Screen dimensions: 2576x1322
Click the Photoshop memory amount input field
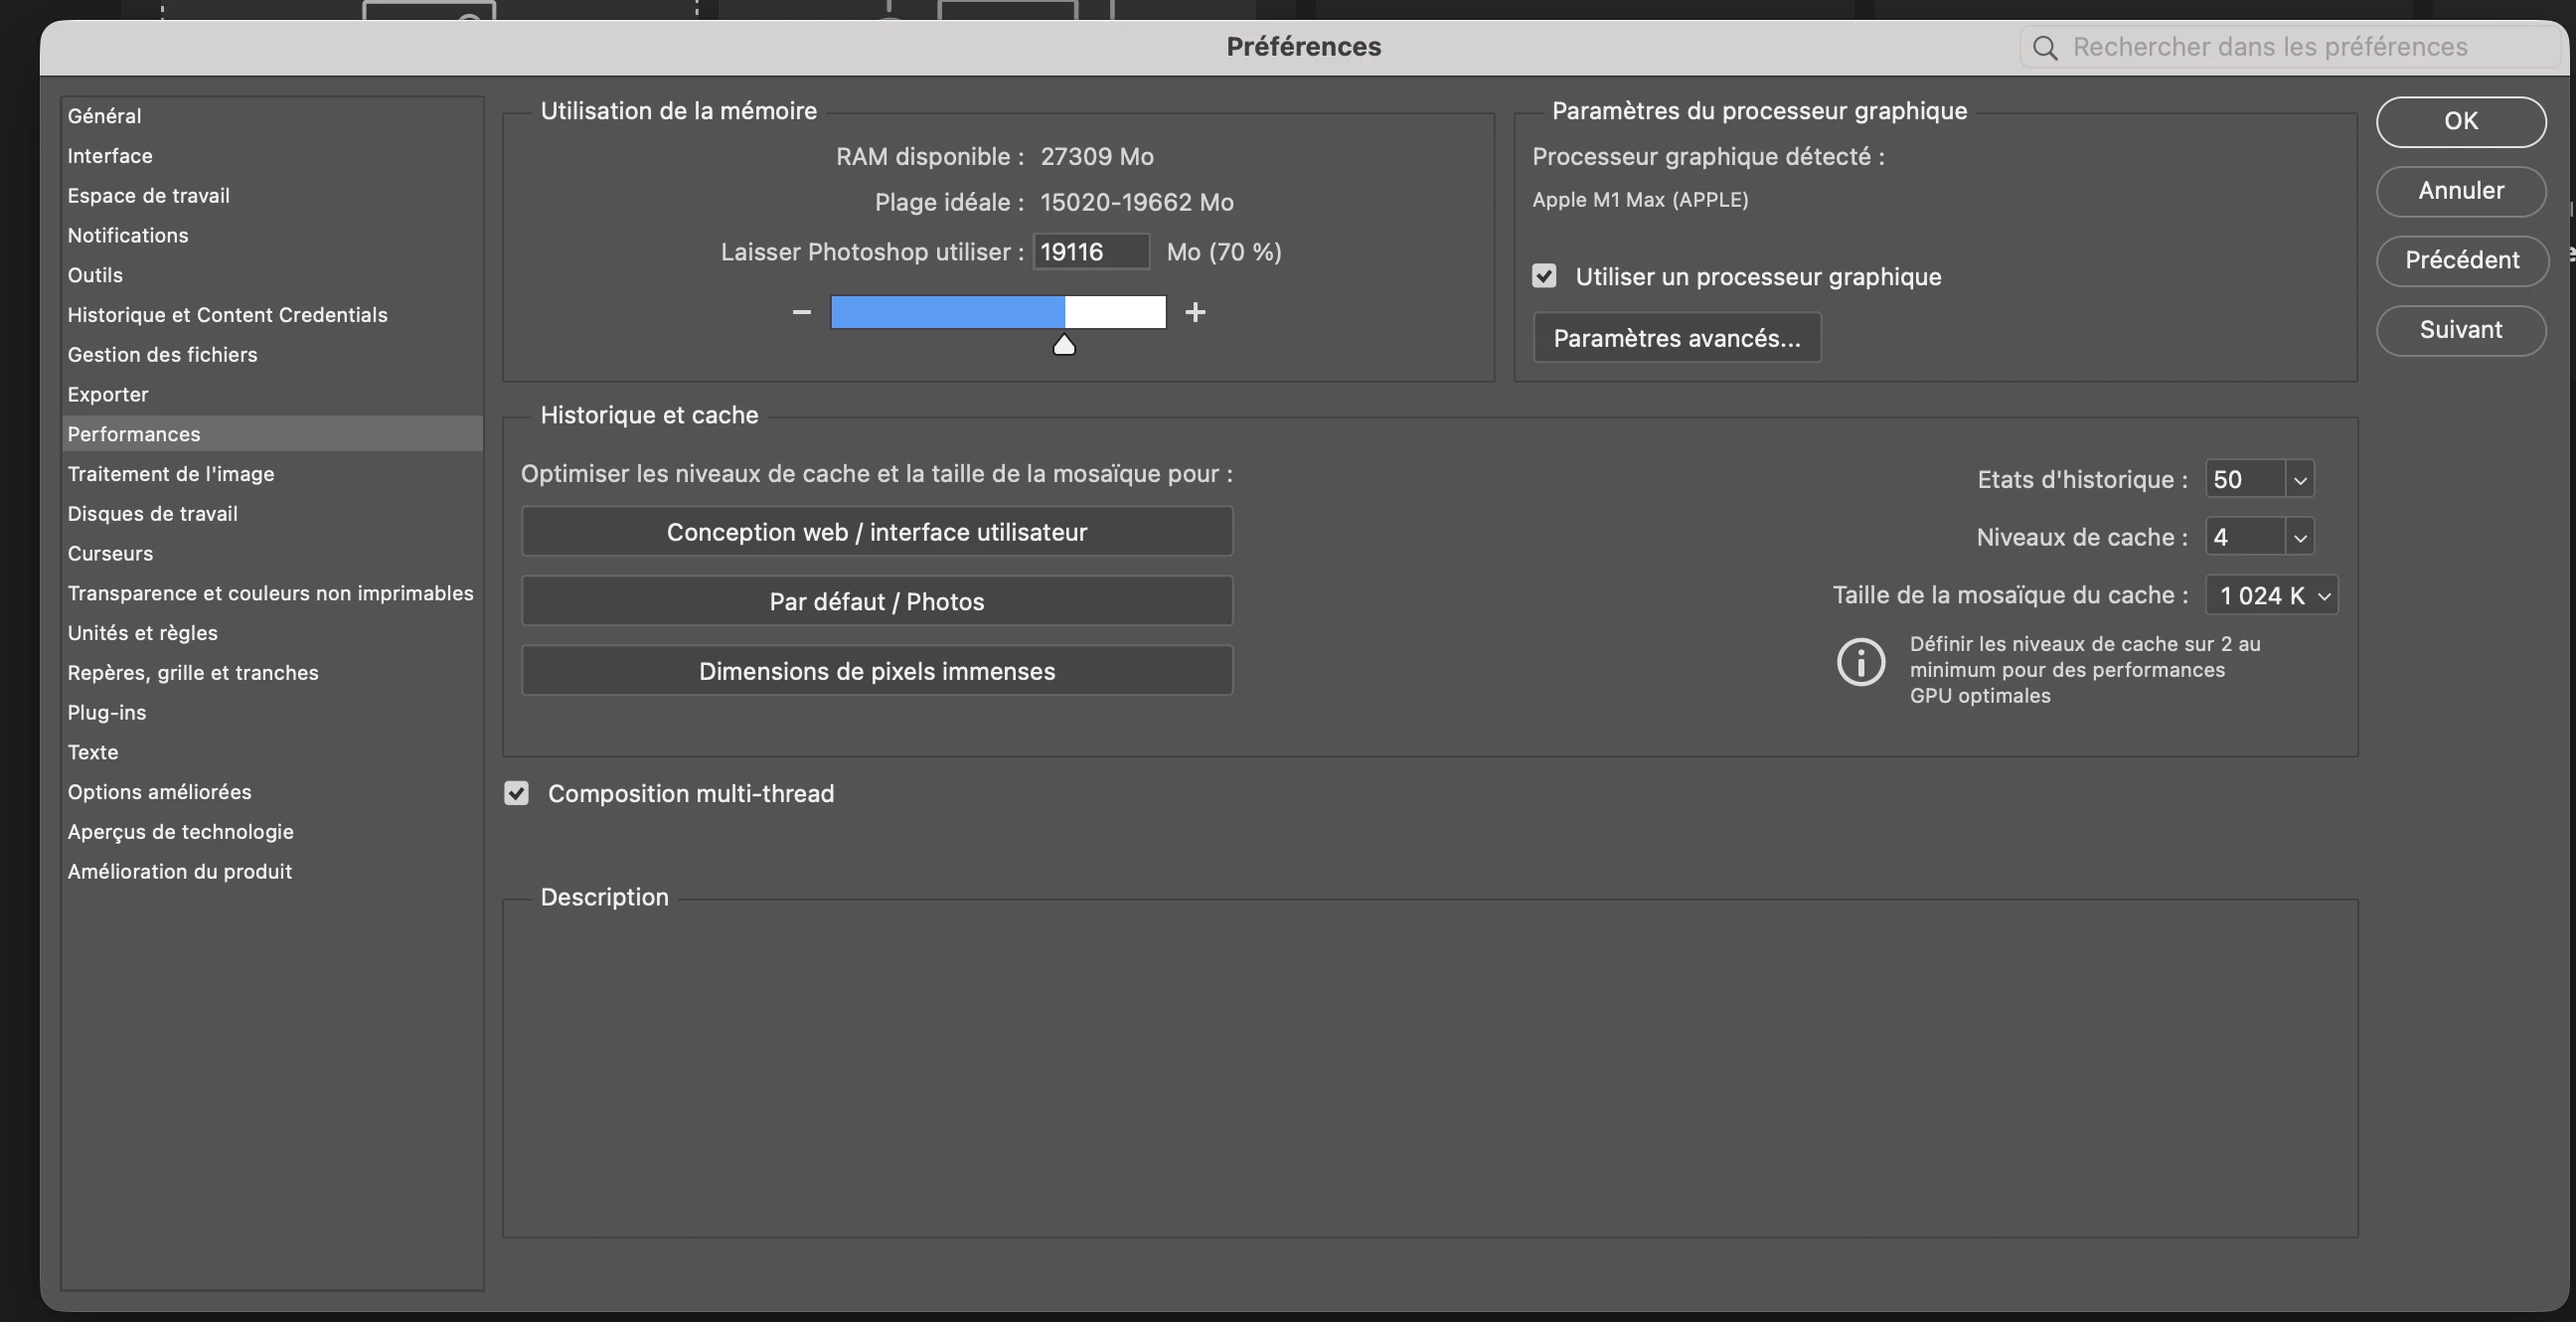[x=1090, y=252]
